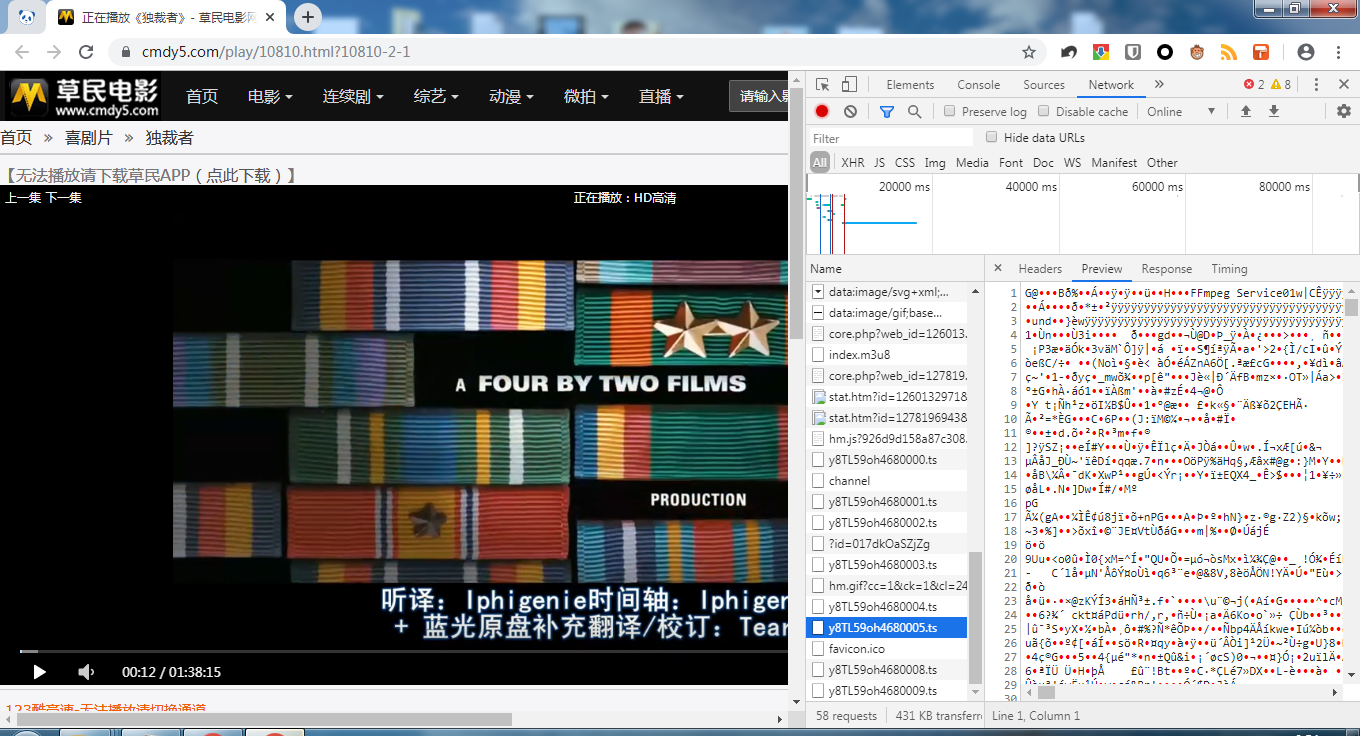Toggle the network filter funnel icon

(886, 112)
